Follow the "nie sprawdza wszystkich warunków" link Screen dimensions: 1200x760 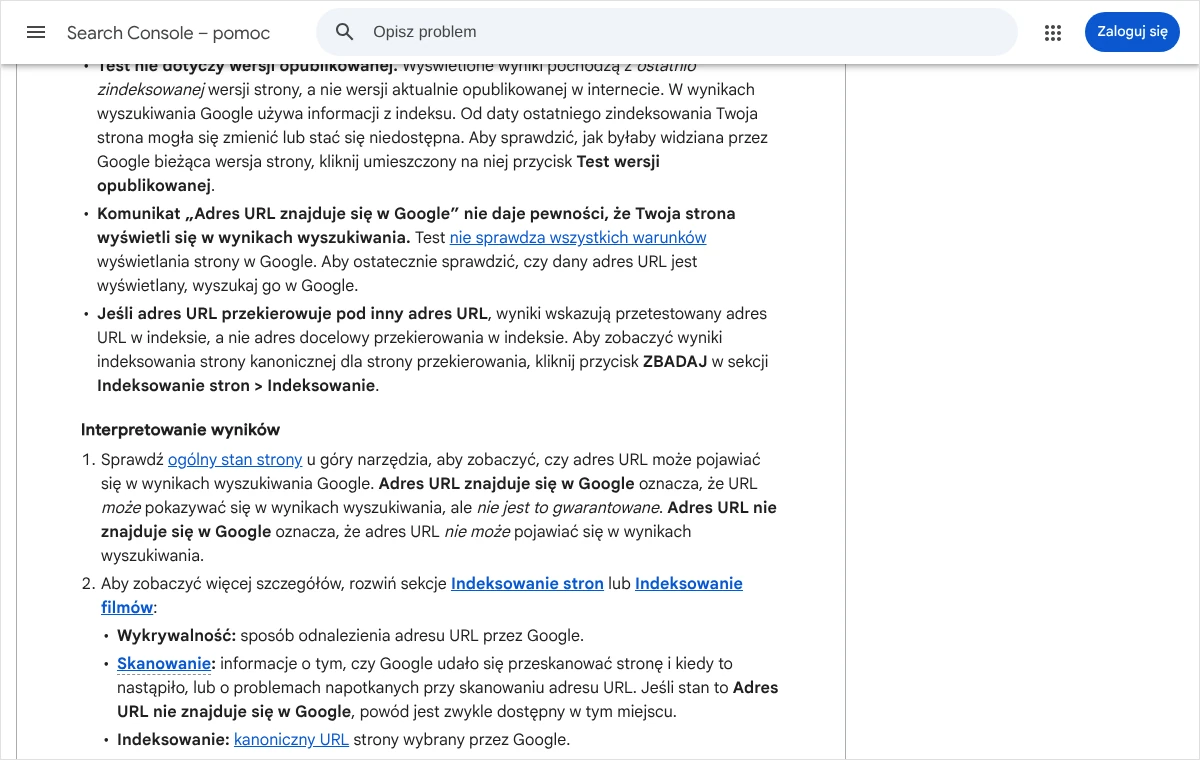[578, 238]
